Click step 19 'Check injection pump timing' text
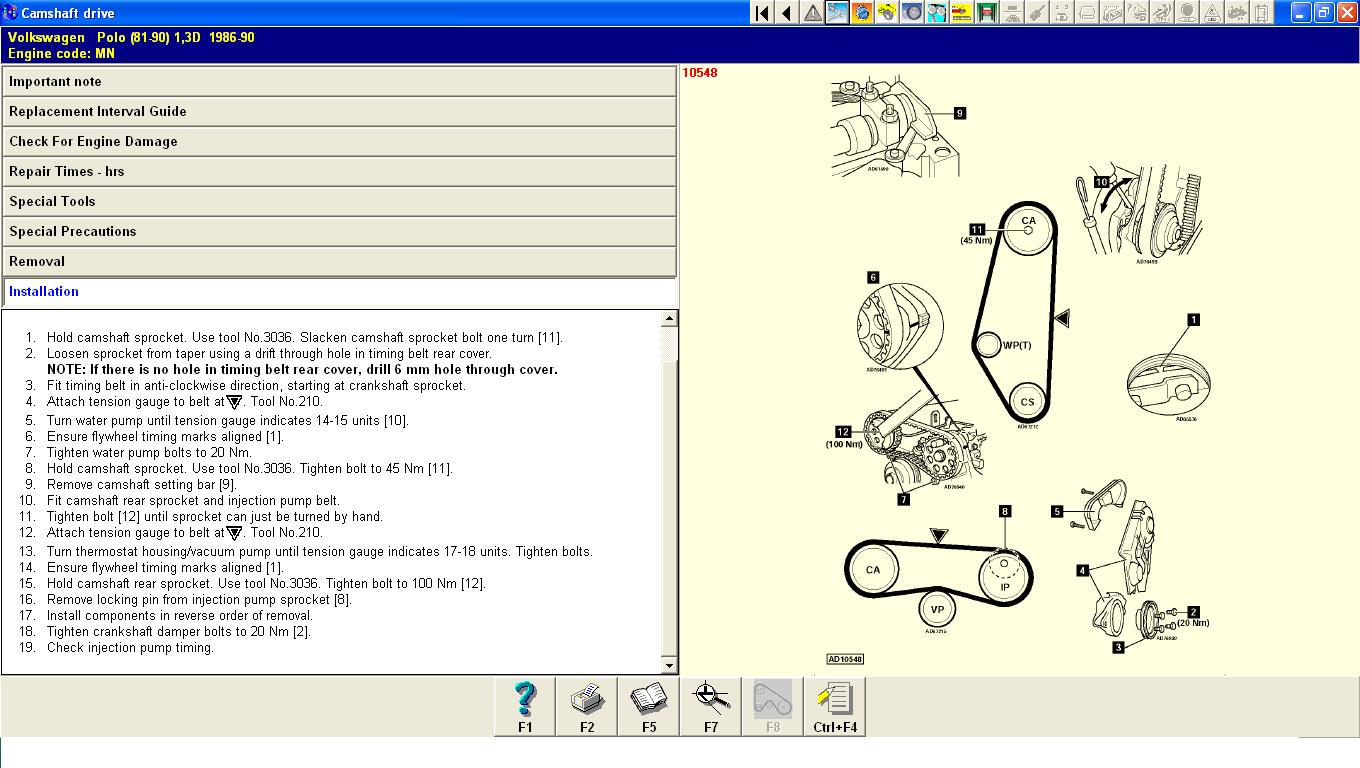Screen dimensions: 1360x768 130,648
